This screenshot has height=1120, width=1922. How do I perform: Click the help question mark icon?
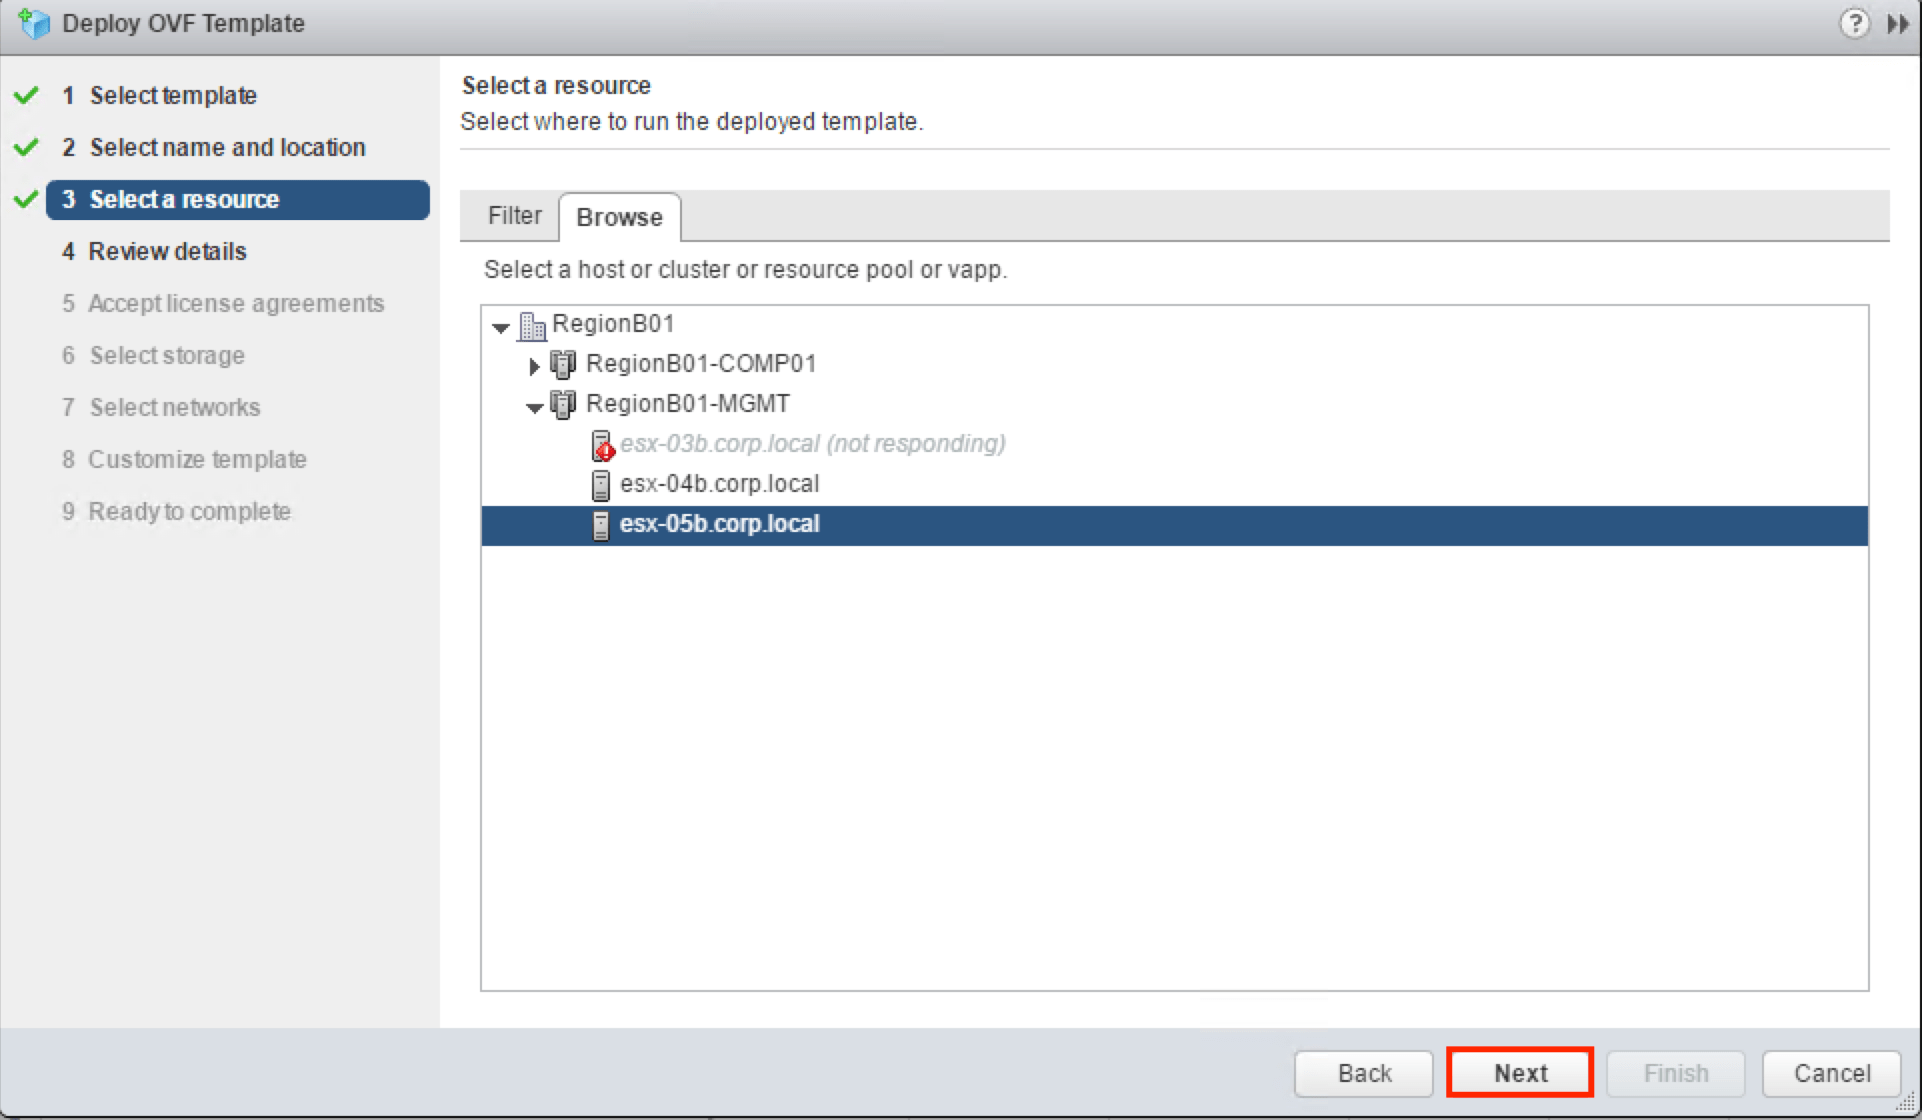(1854, 23)
